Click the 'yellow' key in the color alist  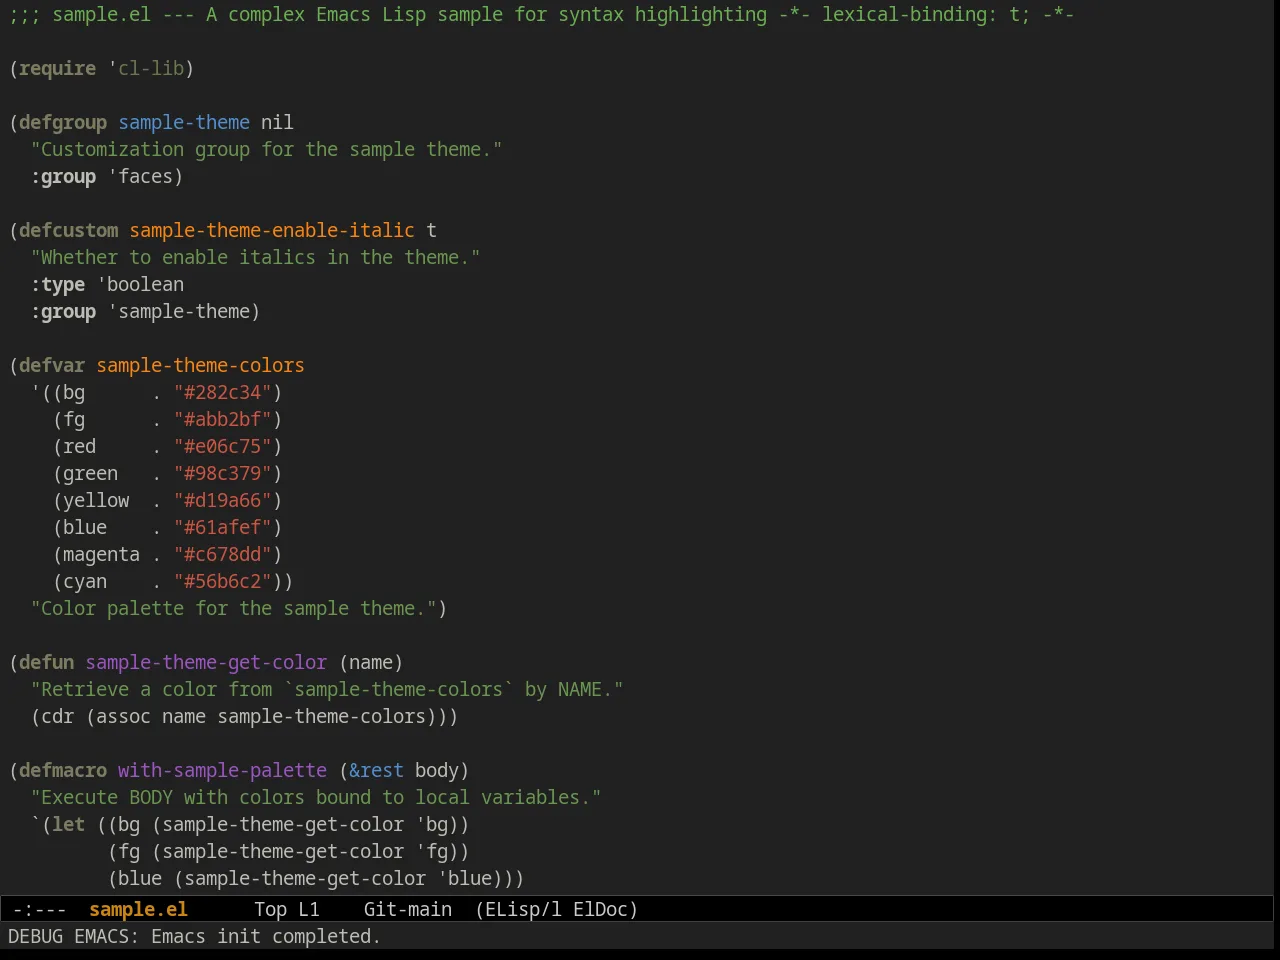point(96,500)
